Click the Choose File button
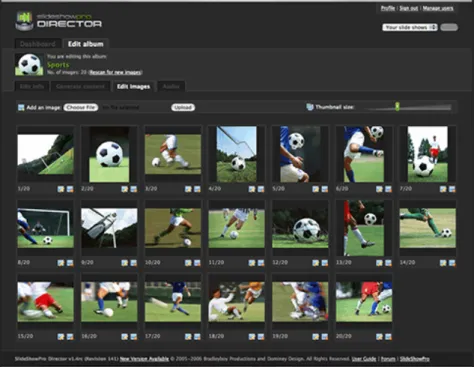 [81, 107]
